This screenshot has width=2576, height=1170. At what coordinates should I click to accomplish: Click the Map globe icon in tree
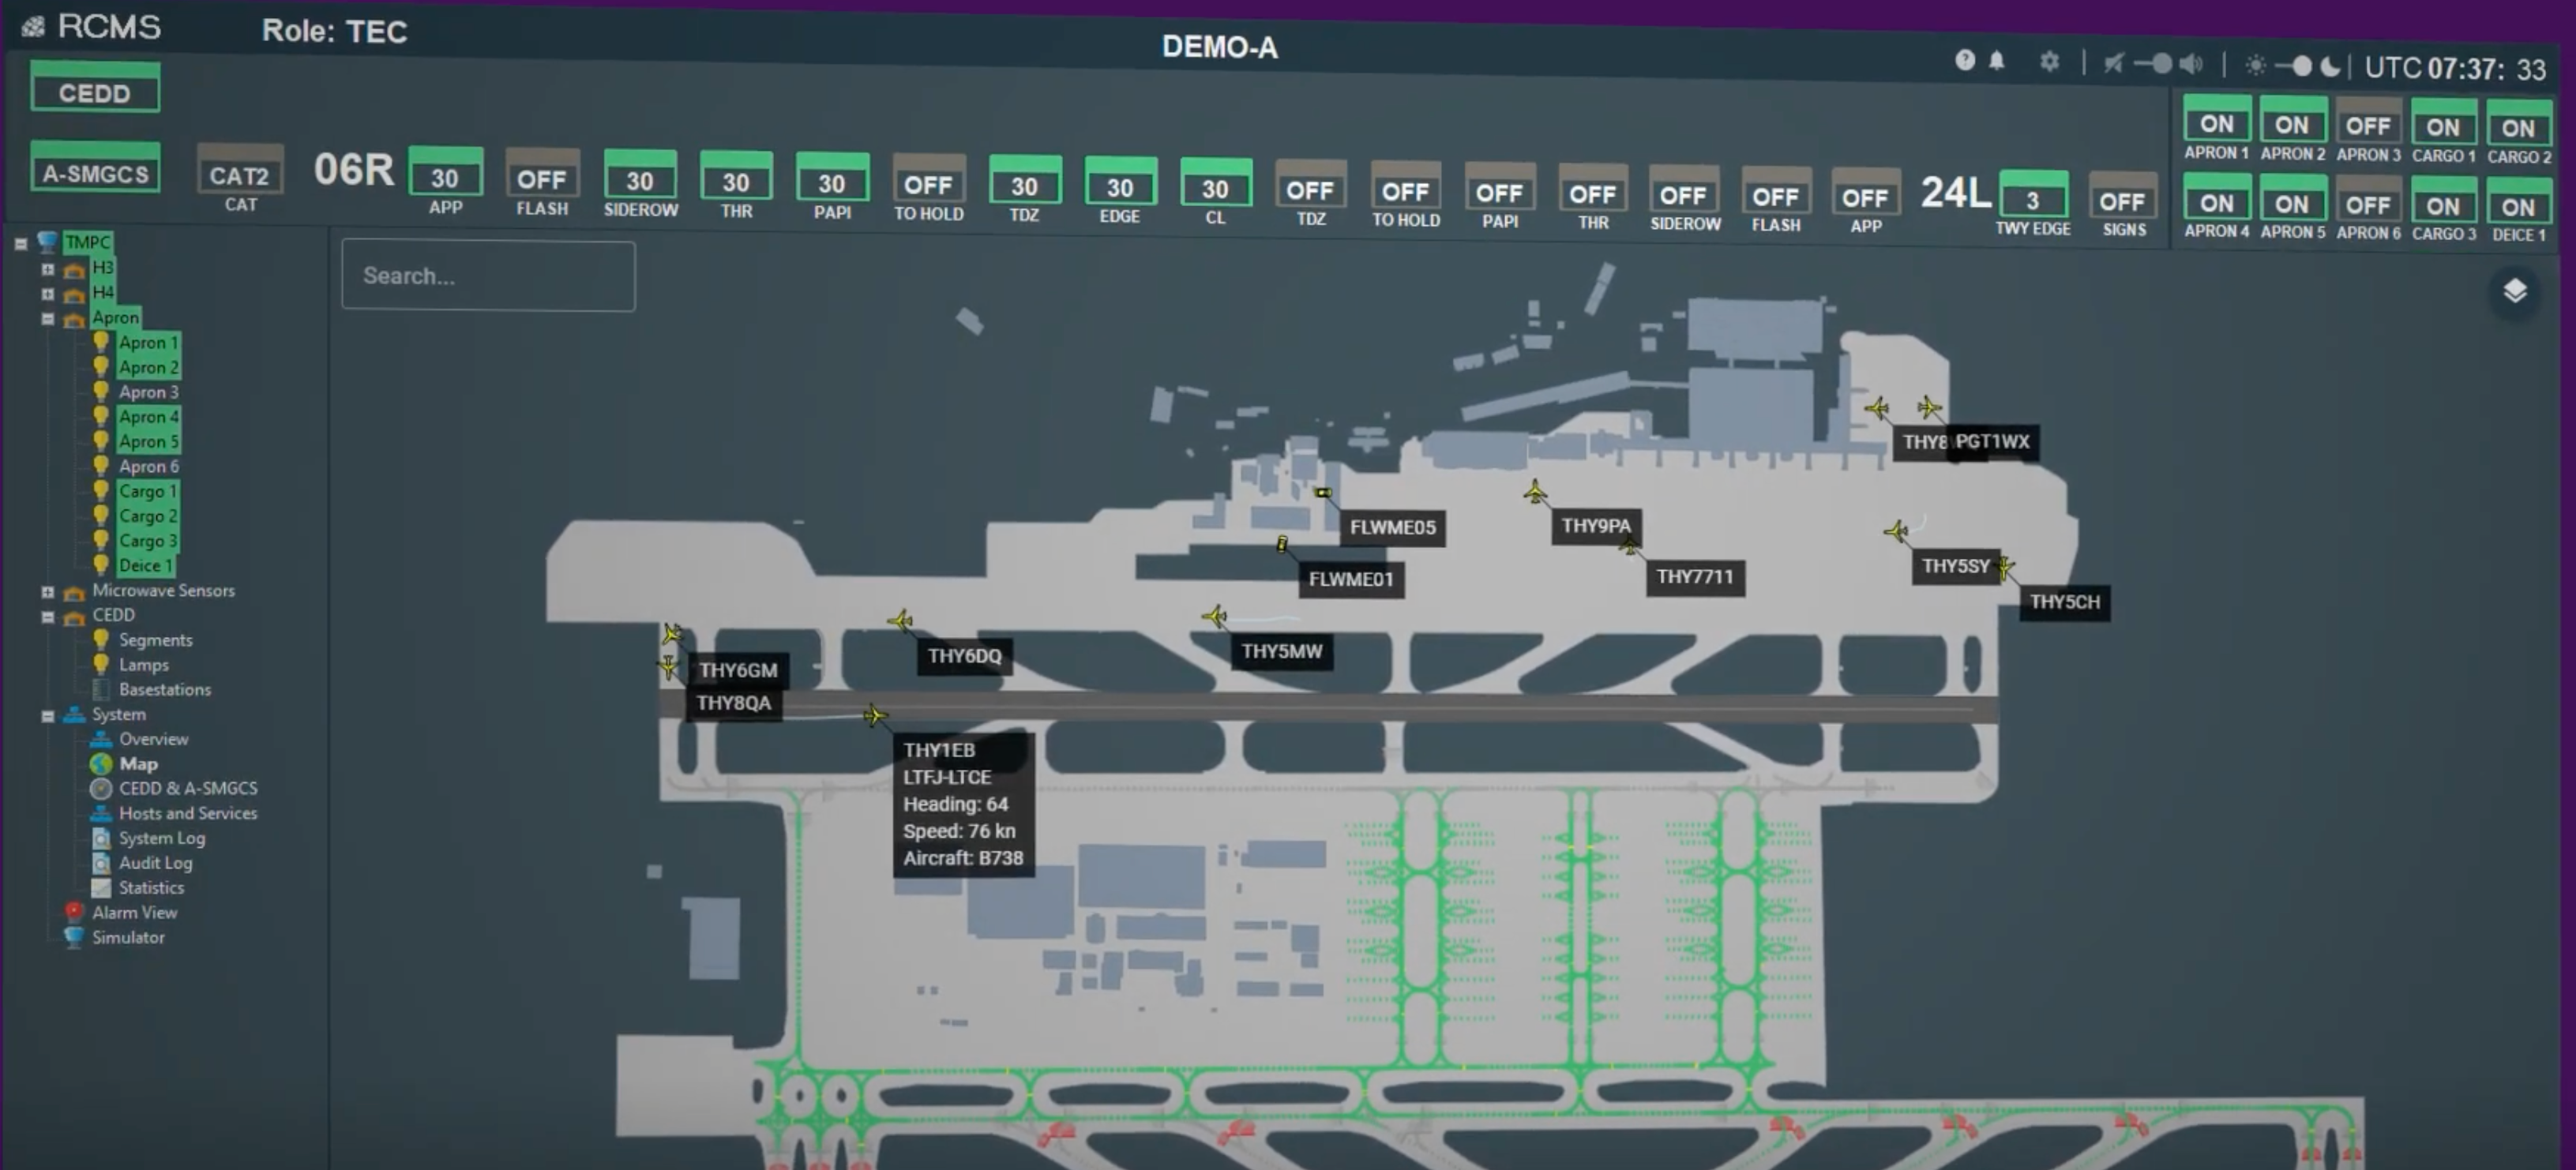(100, 764)
